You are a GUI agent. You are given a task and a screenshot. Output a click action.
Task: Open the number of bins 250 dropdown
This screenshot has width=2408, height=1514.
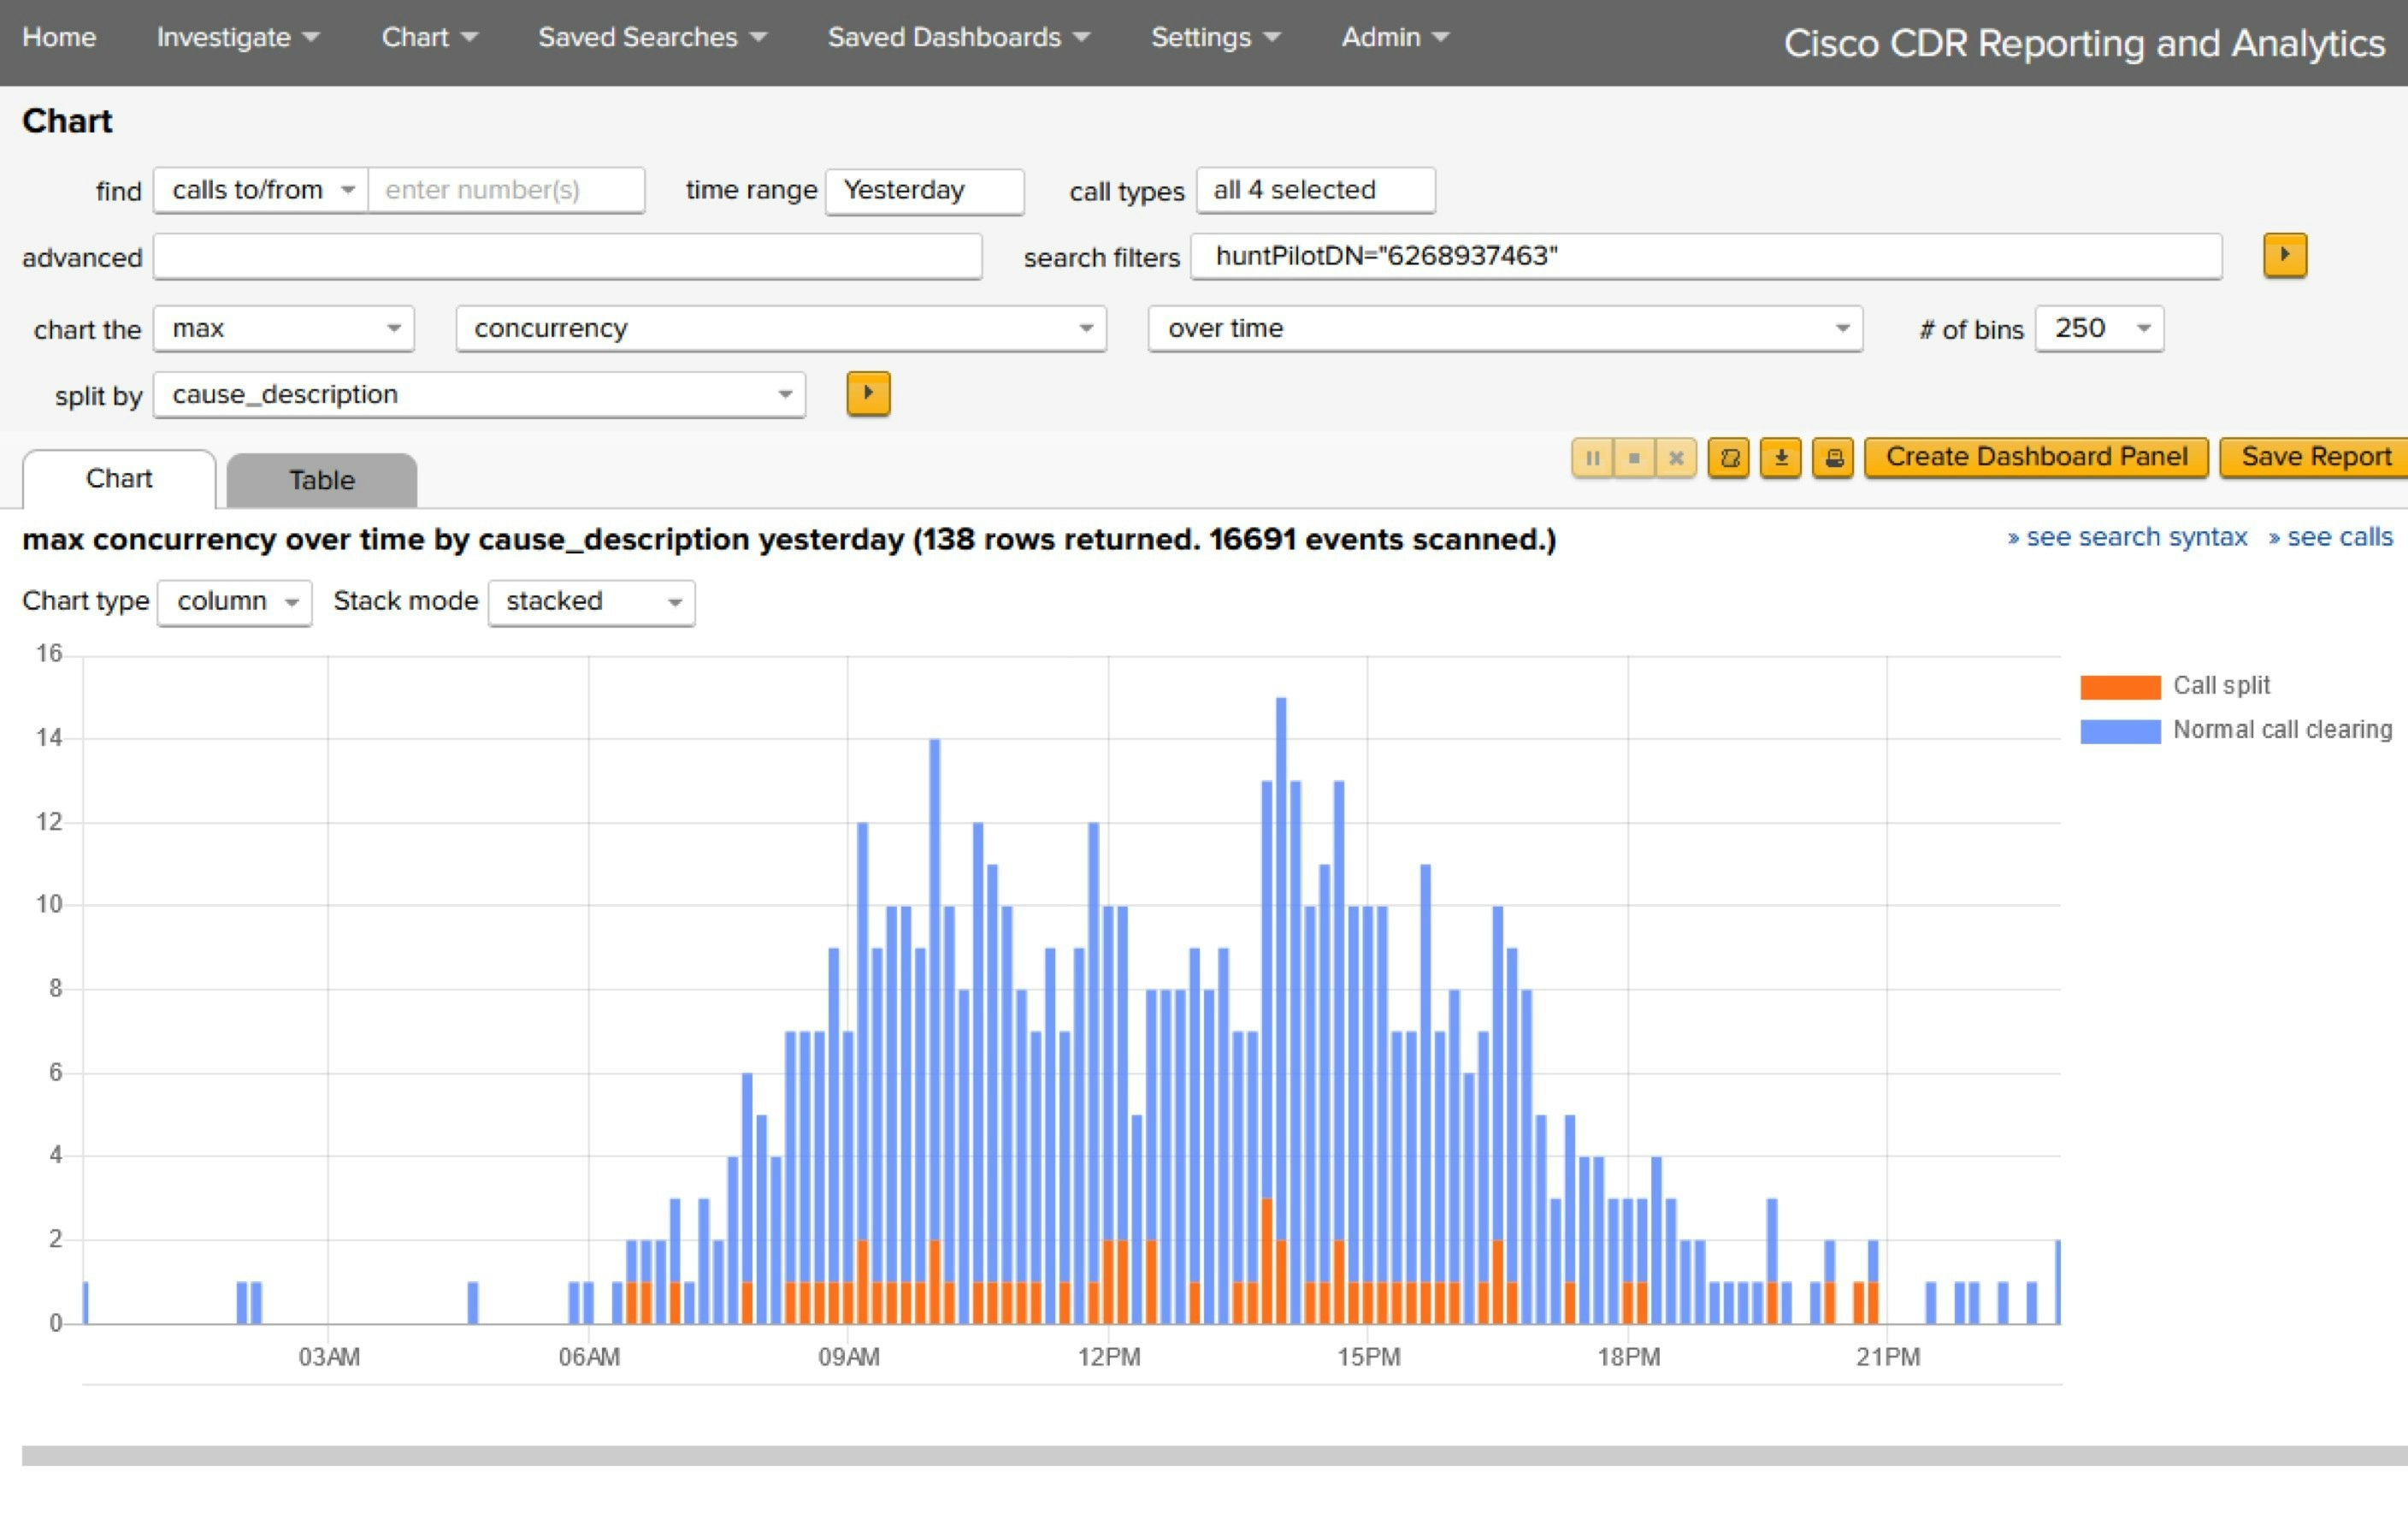(2099, 329)
